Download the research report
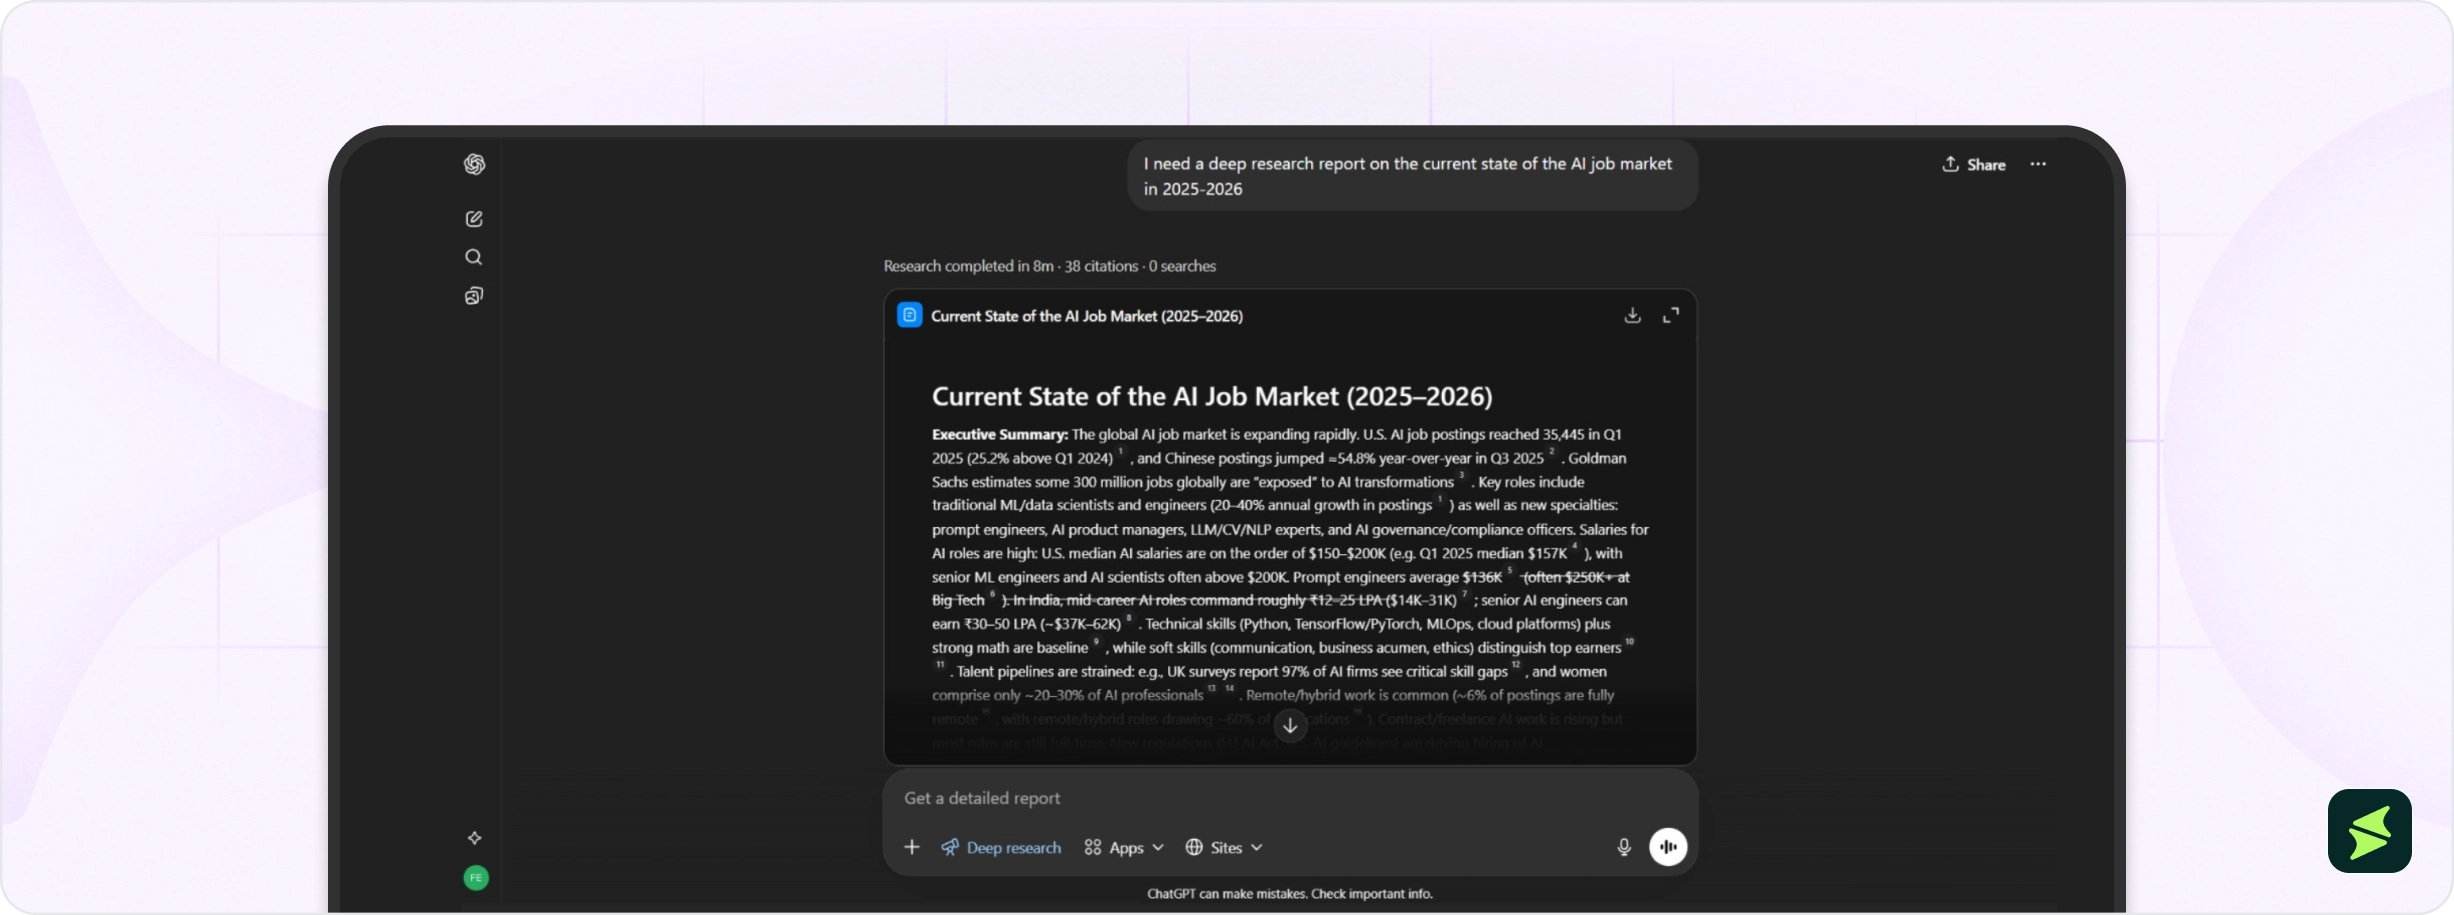2454x915 pixels. coord(1633,316)
